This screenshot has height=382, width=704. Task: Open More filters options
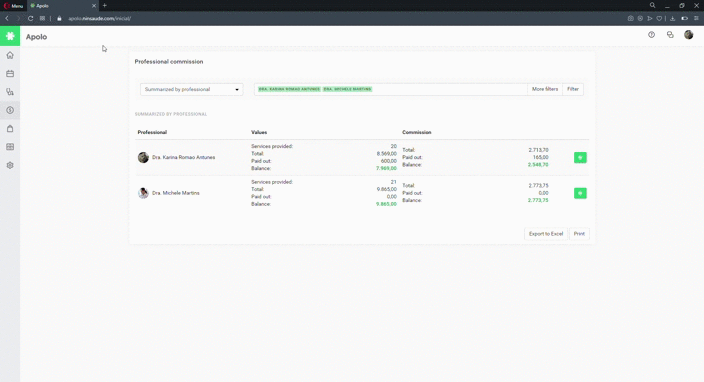[x=545, y=89]
